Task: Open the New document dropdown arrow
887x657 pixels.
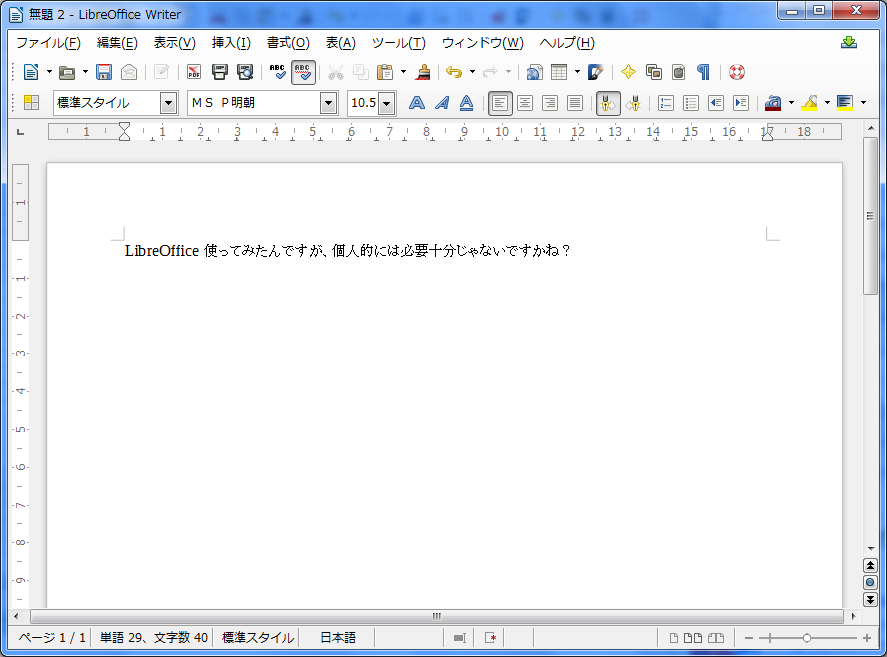Action: click(x=49, y=72)
